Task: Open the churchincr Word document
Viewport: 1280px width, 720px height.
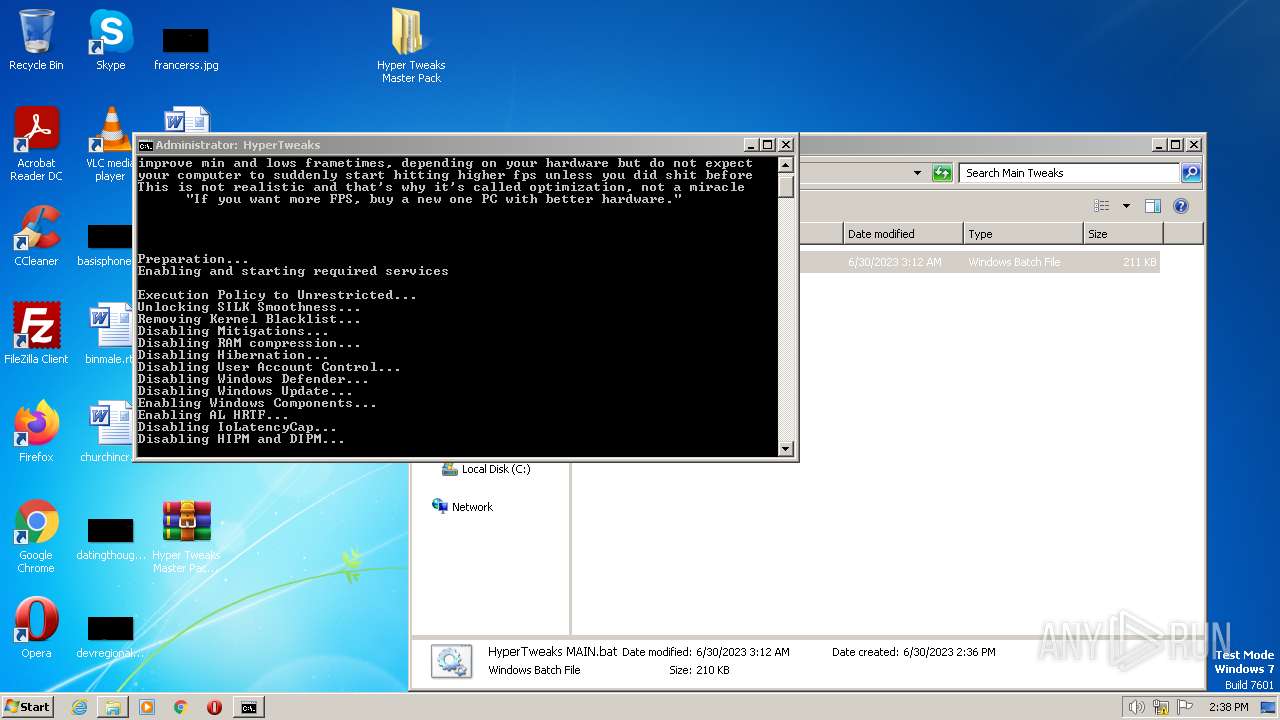Action: [x=108, y=432]
